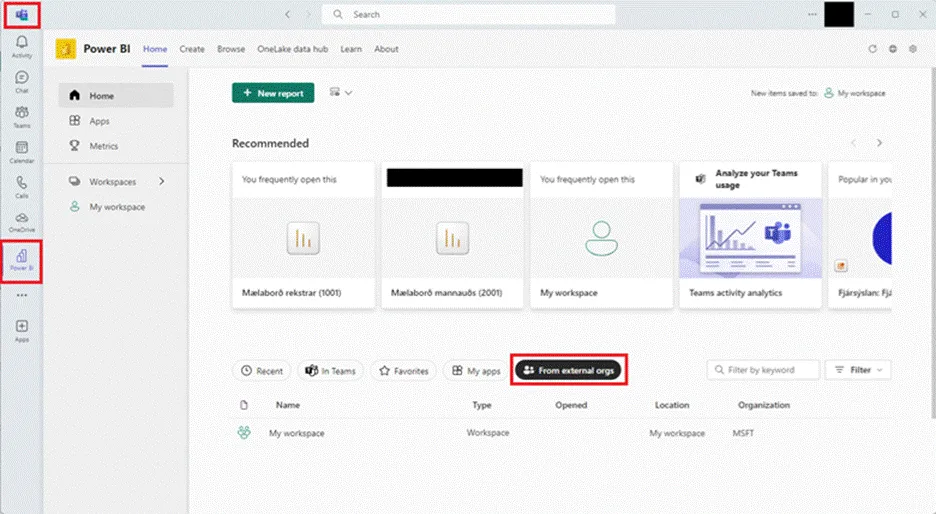Open the Apps store plus icon
Screen dimensions: 936x514
[21, 330]
